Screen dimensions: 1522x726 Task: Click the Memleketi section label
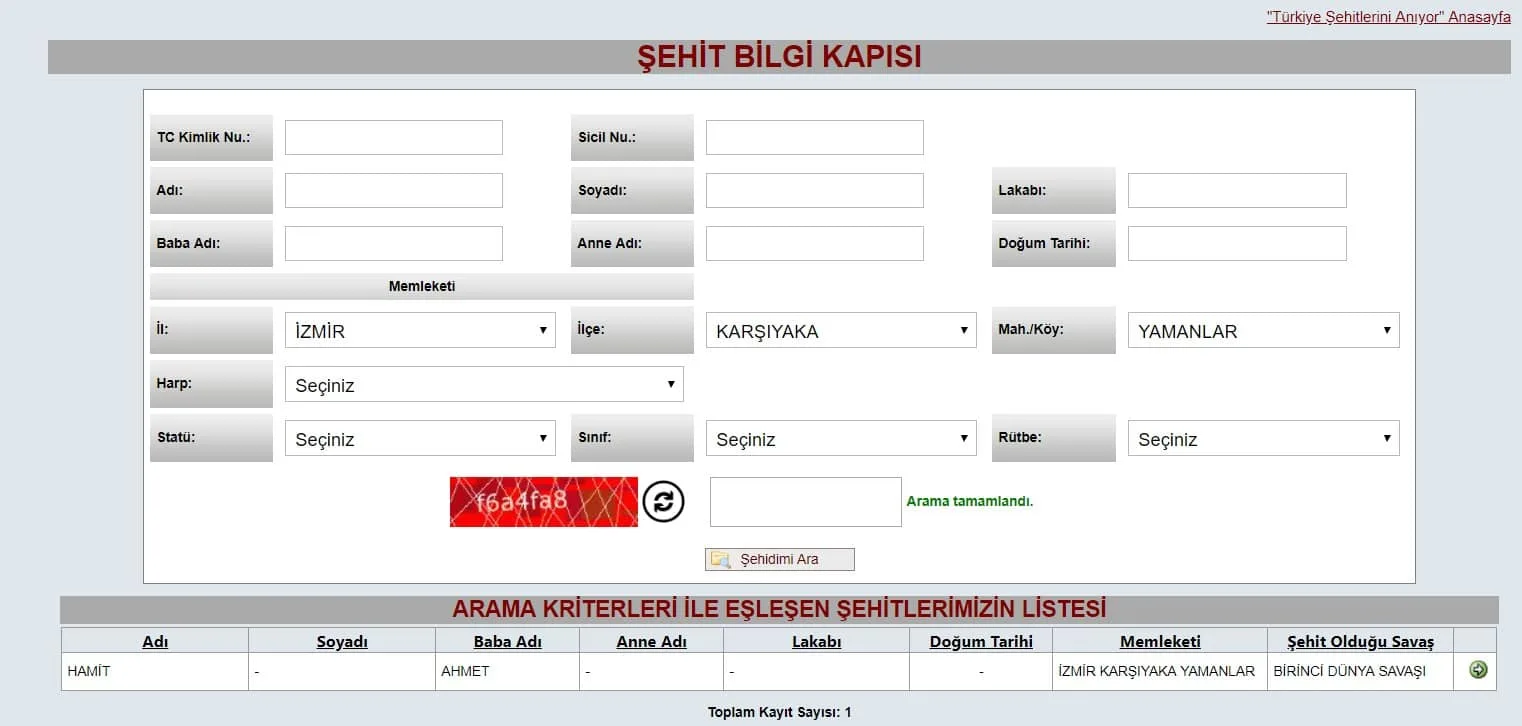pyautogui.click(x=422, y=287)
